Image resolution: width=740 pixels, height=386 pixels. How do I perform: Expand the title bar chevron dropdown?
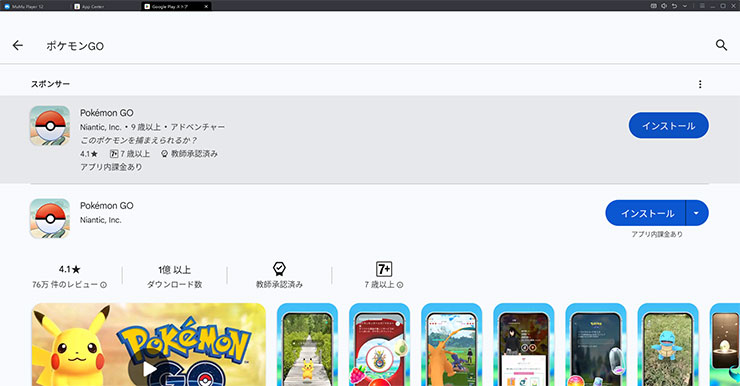pyautogui.click(x=685, y=6)
